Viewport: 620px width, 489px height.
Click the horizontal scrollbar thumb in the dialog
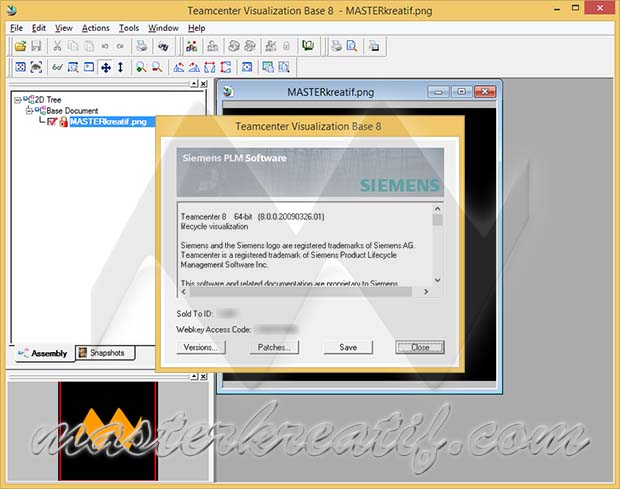[301, 292]
